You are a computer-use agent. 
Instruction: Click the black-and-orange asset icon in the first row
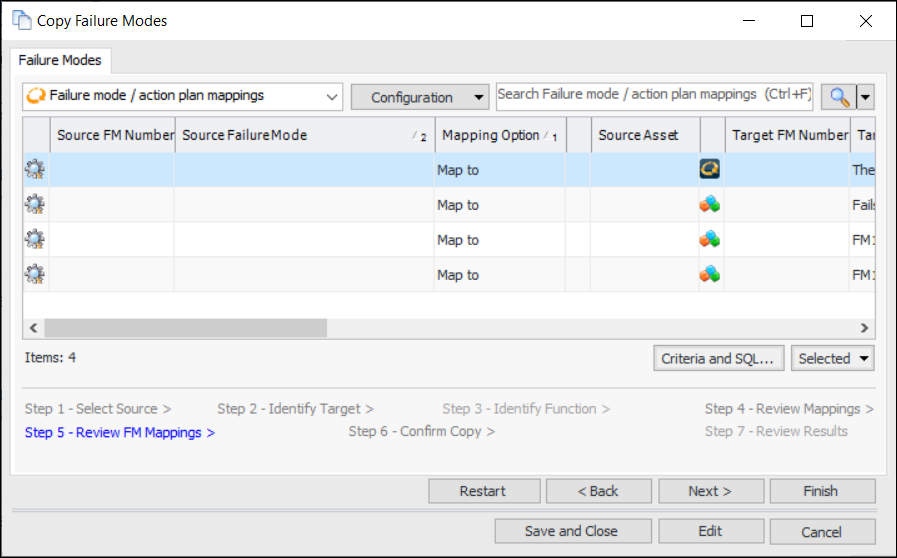(x=710, y=170)
